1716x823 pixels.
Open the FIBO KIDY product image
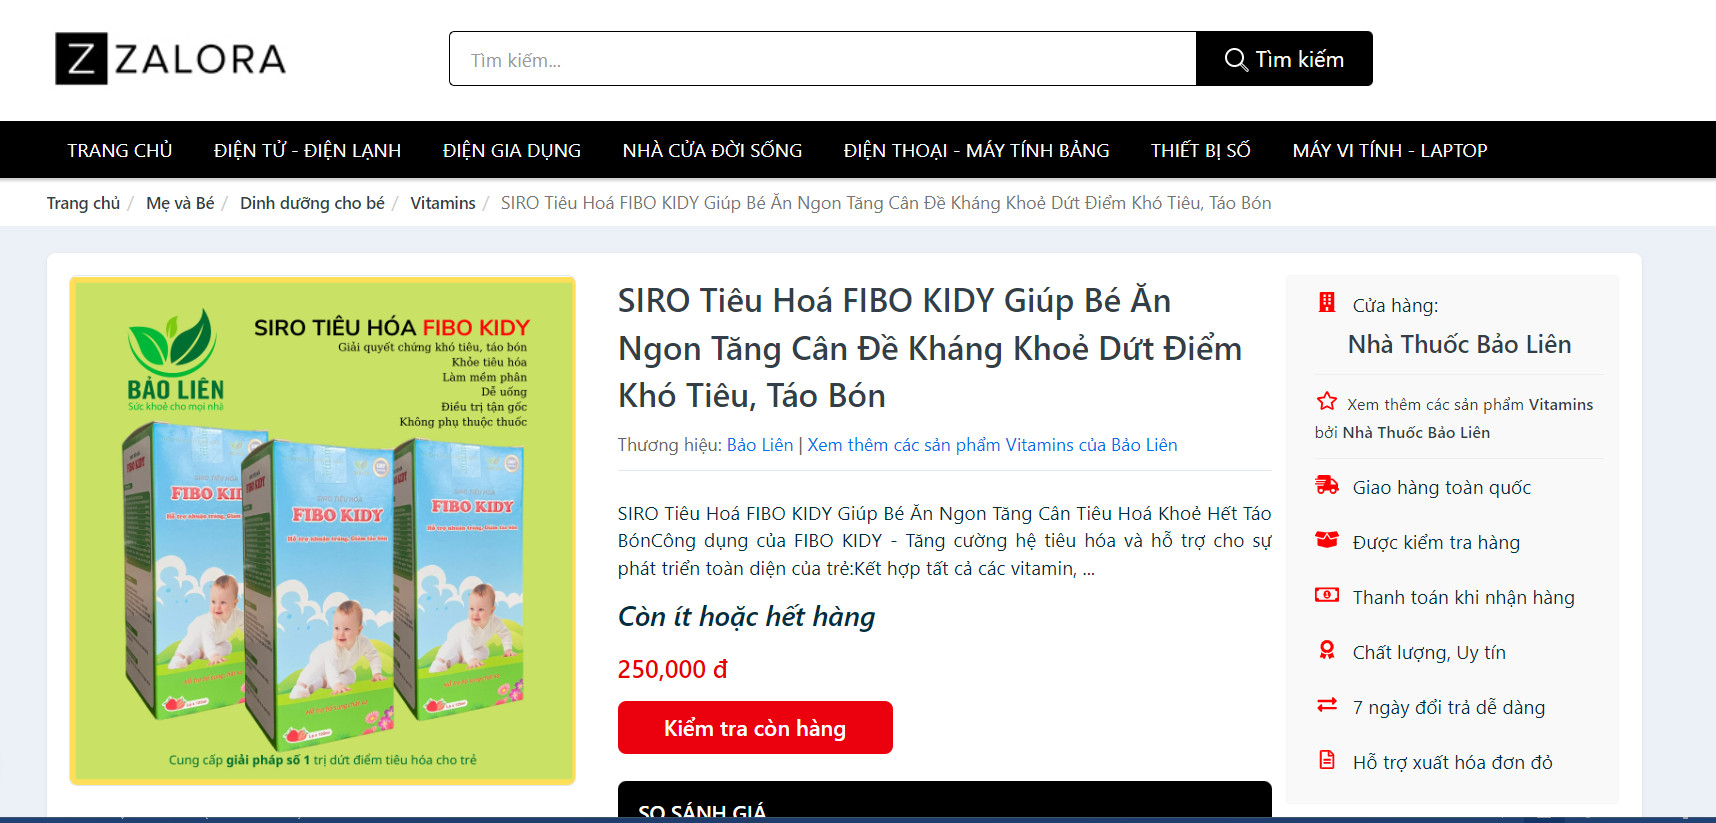322,531
